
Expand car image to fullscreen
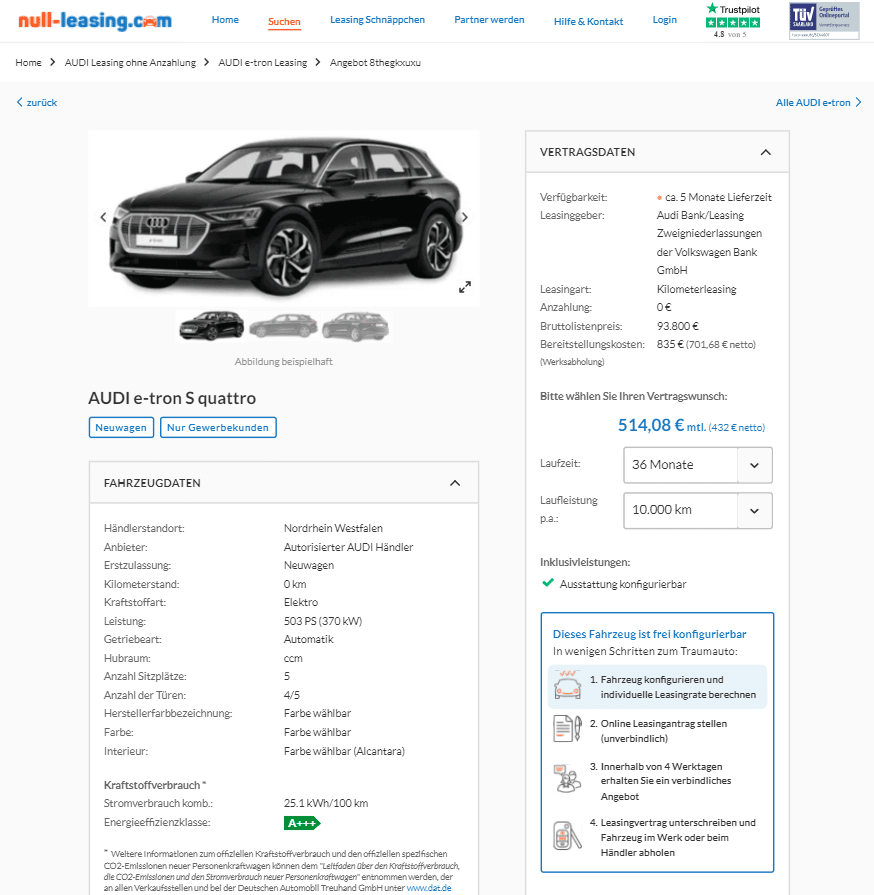465,287
